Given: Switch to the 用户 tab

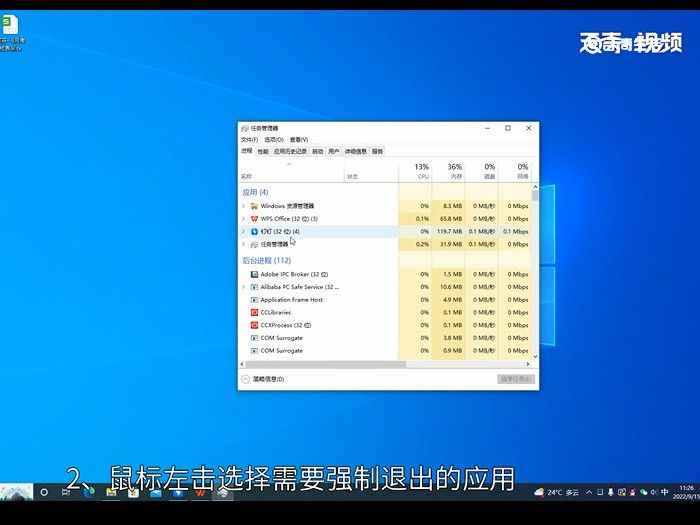Looking at the screenshot, I should (334, 151).
